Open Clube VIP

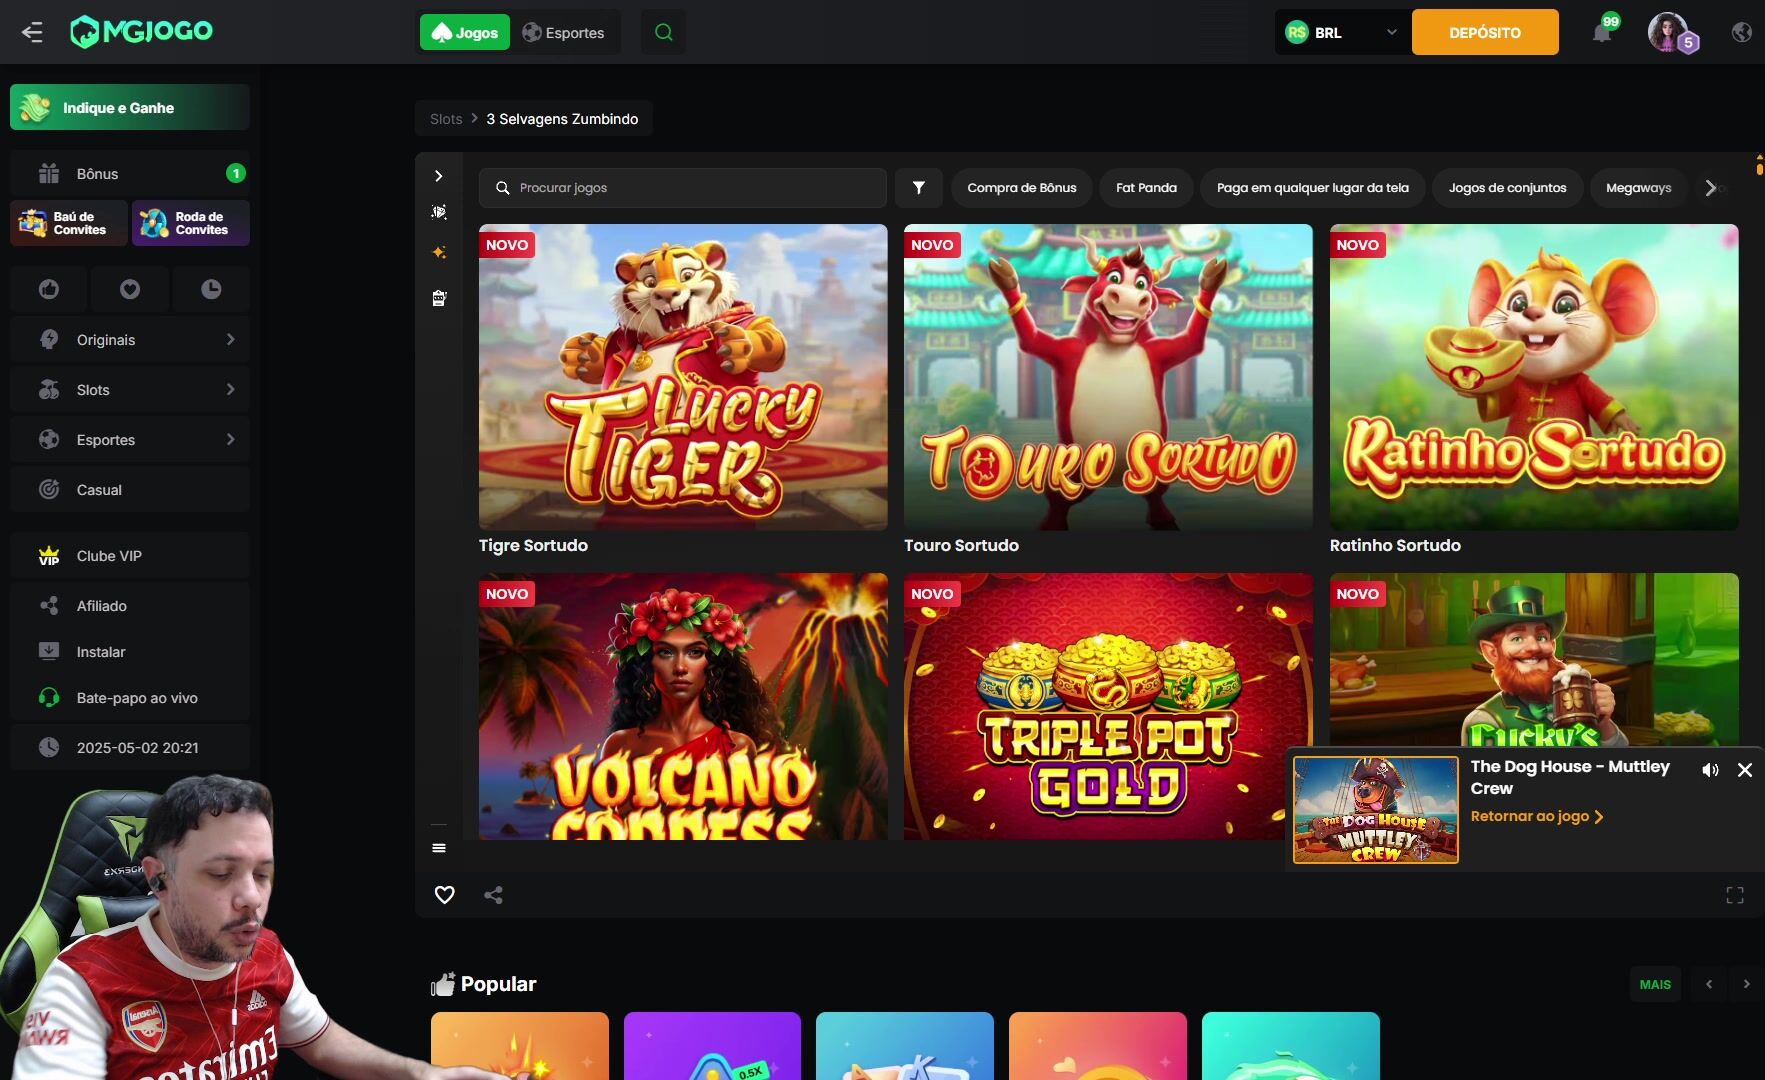pos(130,556)
